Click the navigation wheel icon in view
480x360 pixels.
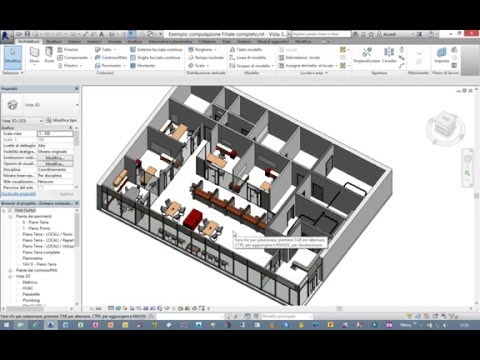467,160
